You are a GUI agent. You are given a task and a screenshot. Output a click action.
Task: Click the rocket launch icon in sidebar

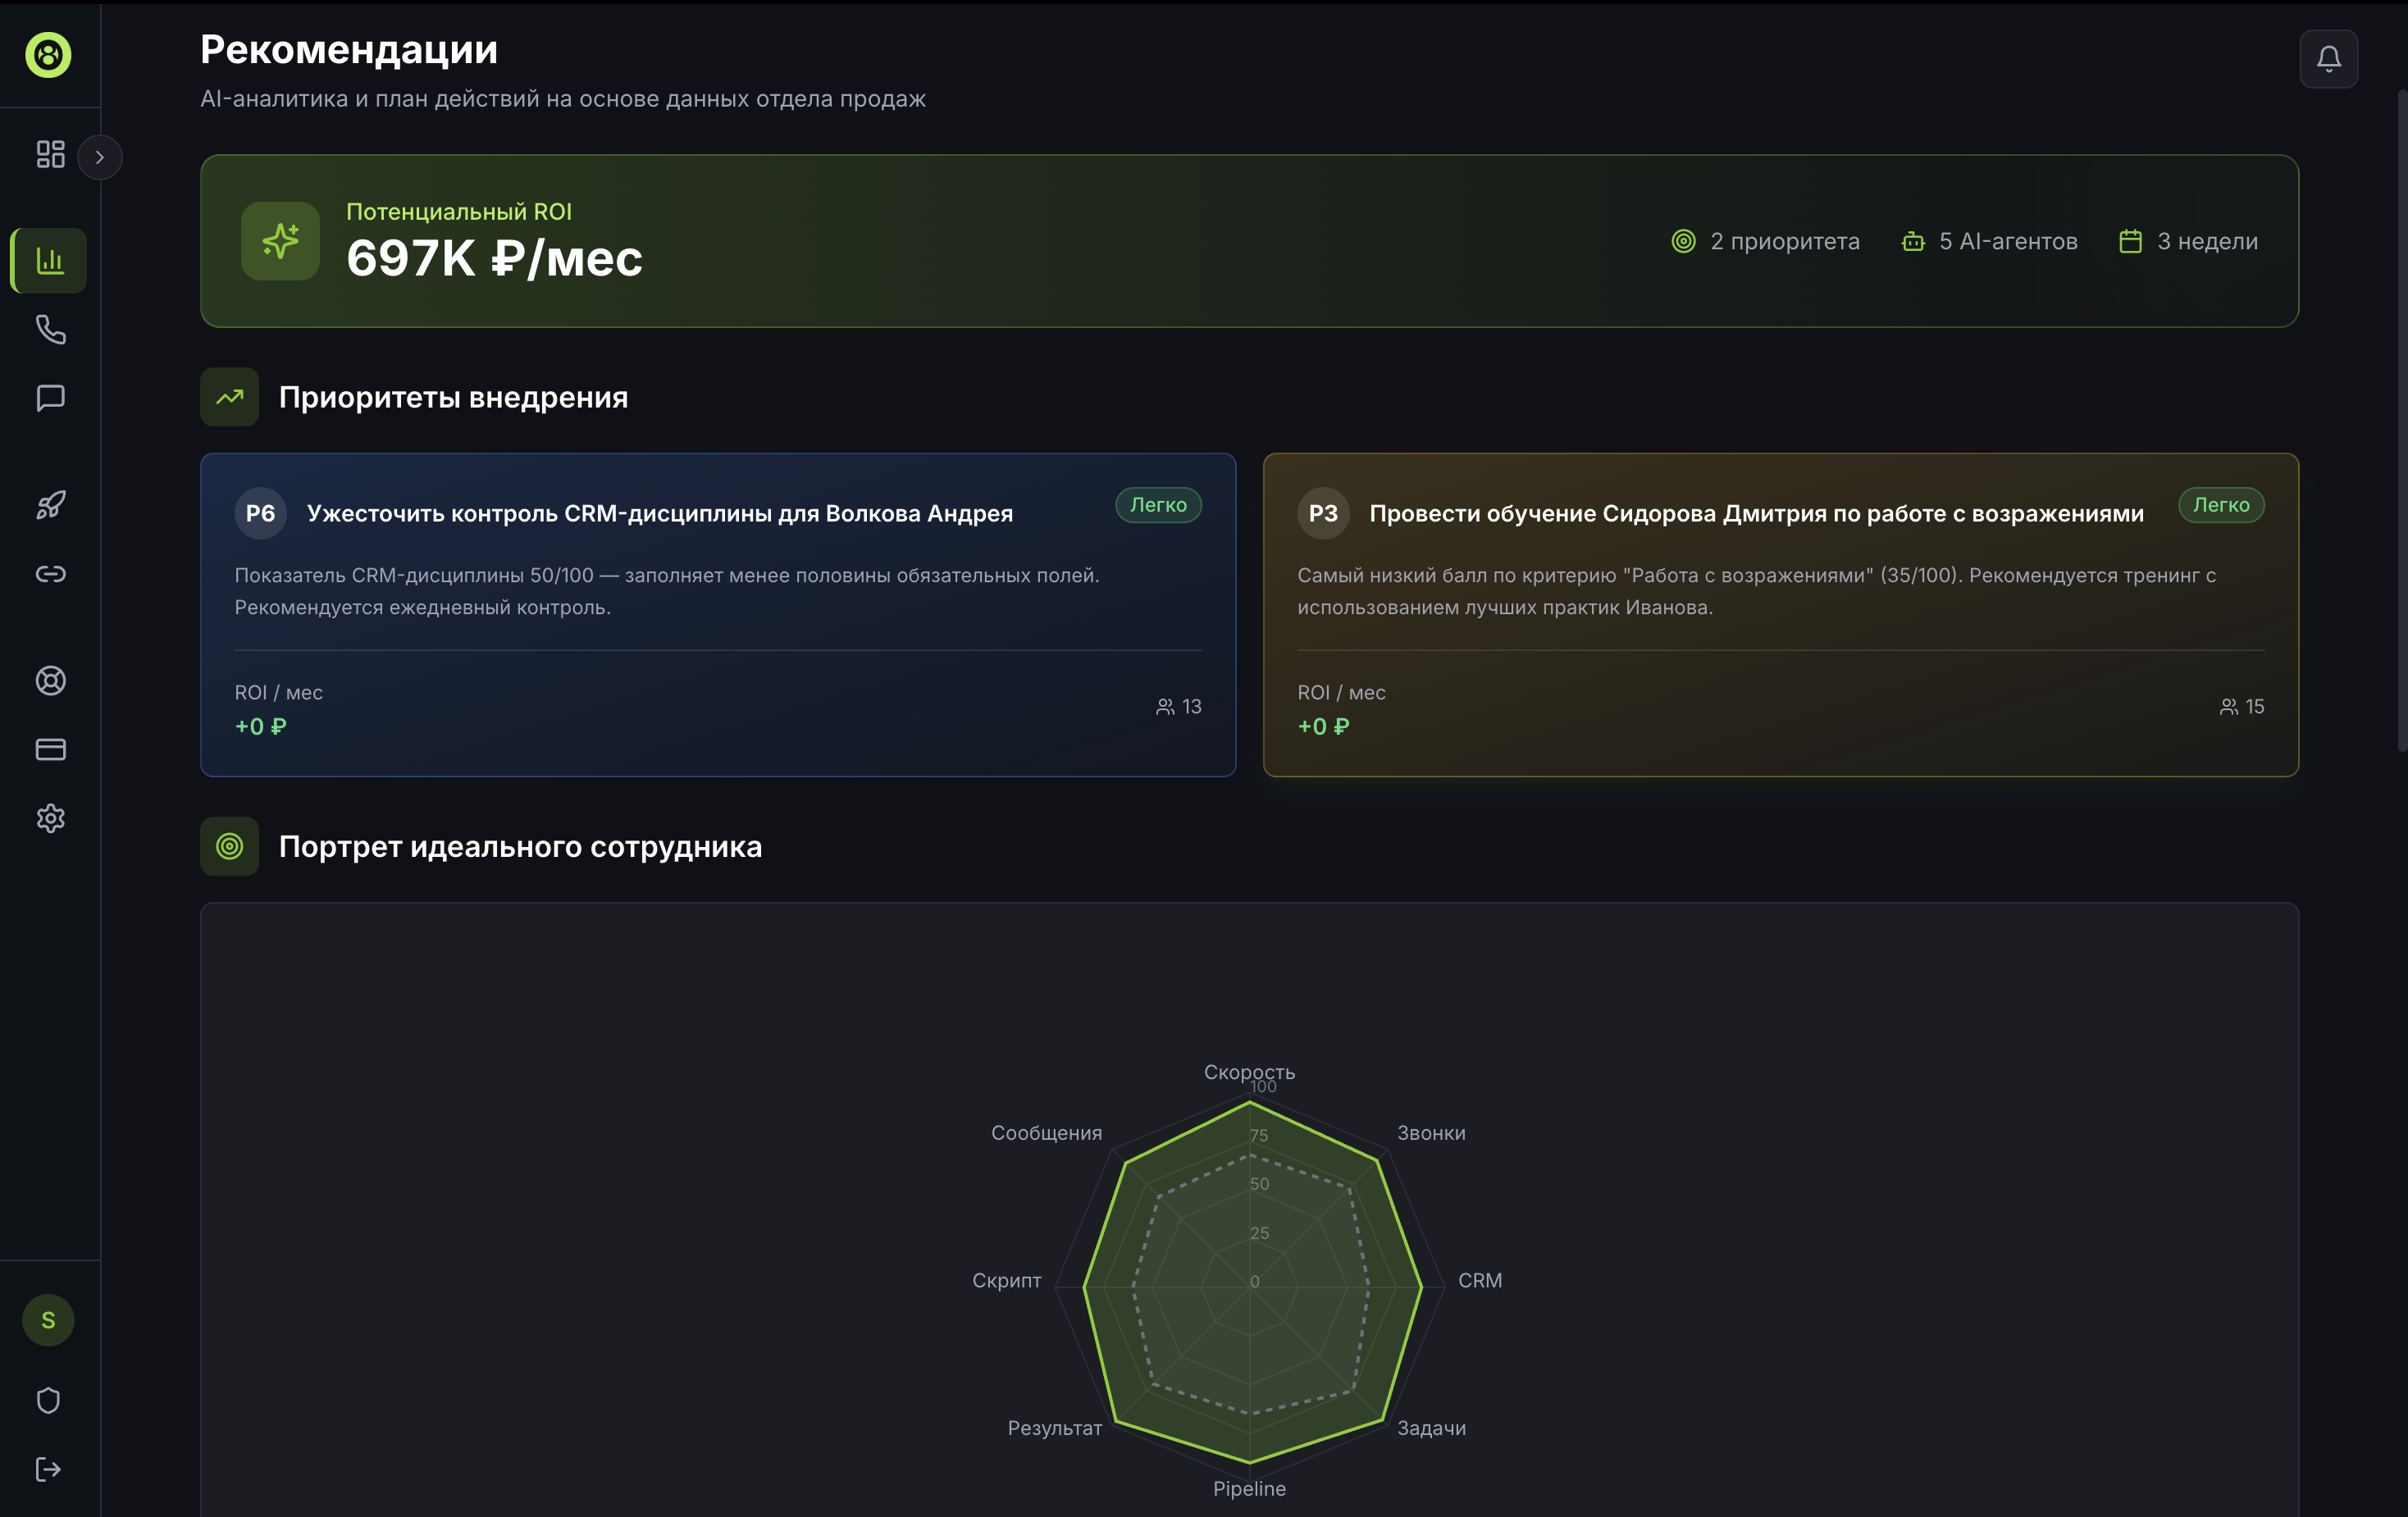(50, 505)
